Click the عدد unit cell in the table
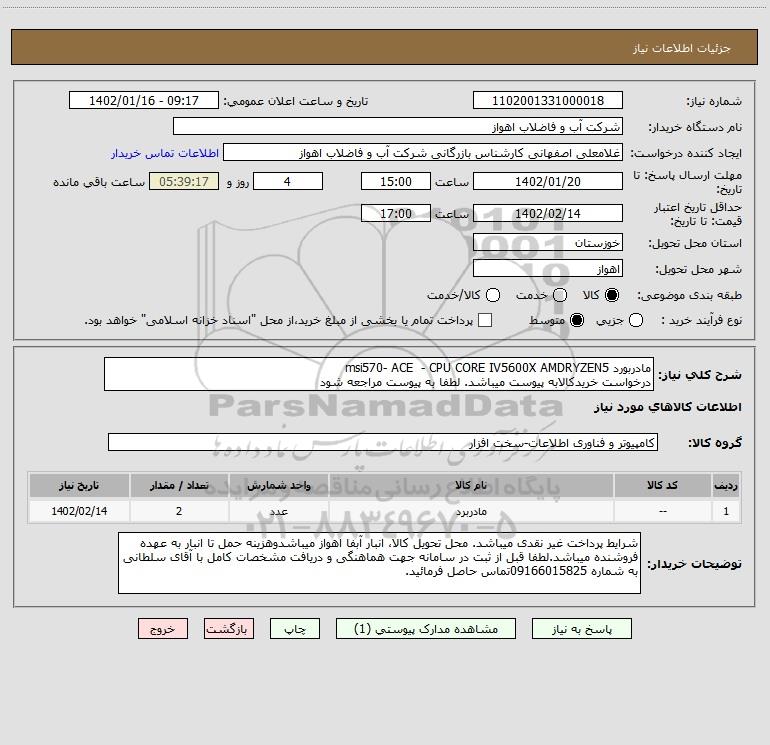Image resolution: width=770 pixels, height=745 pixels. click(278, 511)
